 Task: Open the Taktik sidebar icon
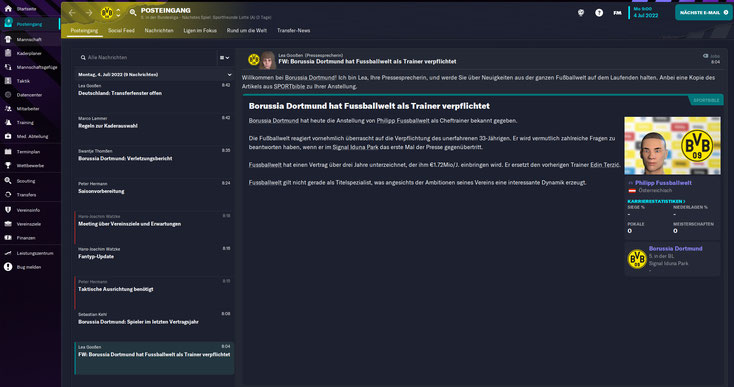pyautogui.click(x=8, y=80)
